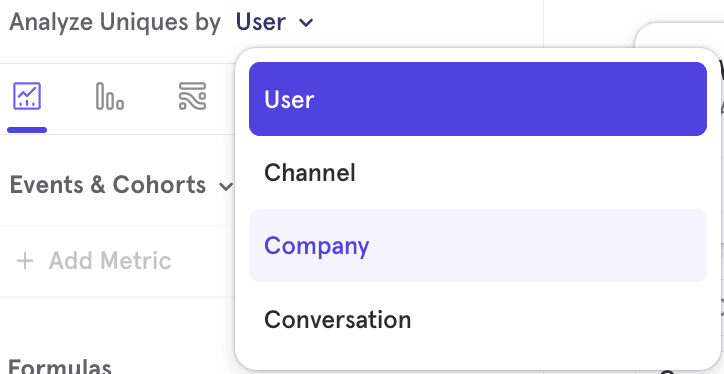Click the blank row area right of Add Metric

203,261
